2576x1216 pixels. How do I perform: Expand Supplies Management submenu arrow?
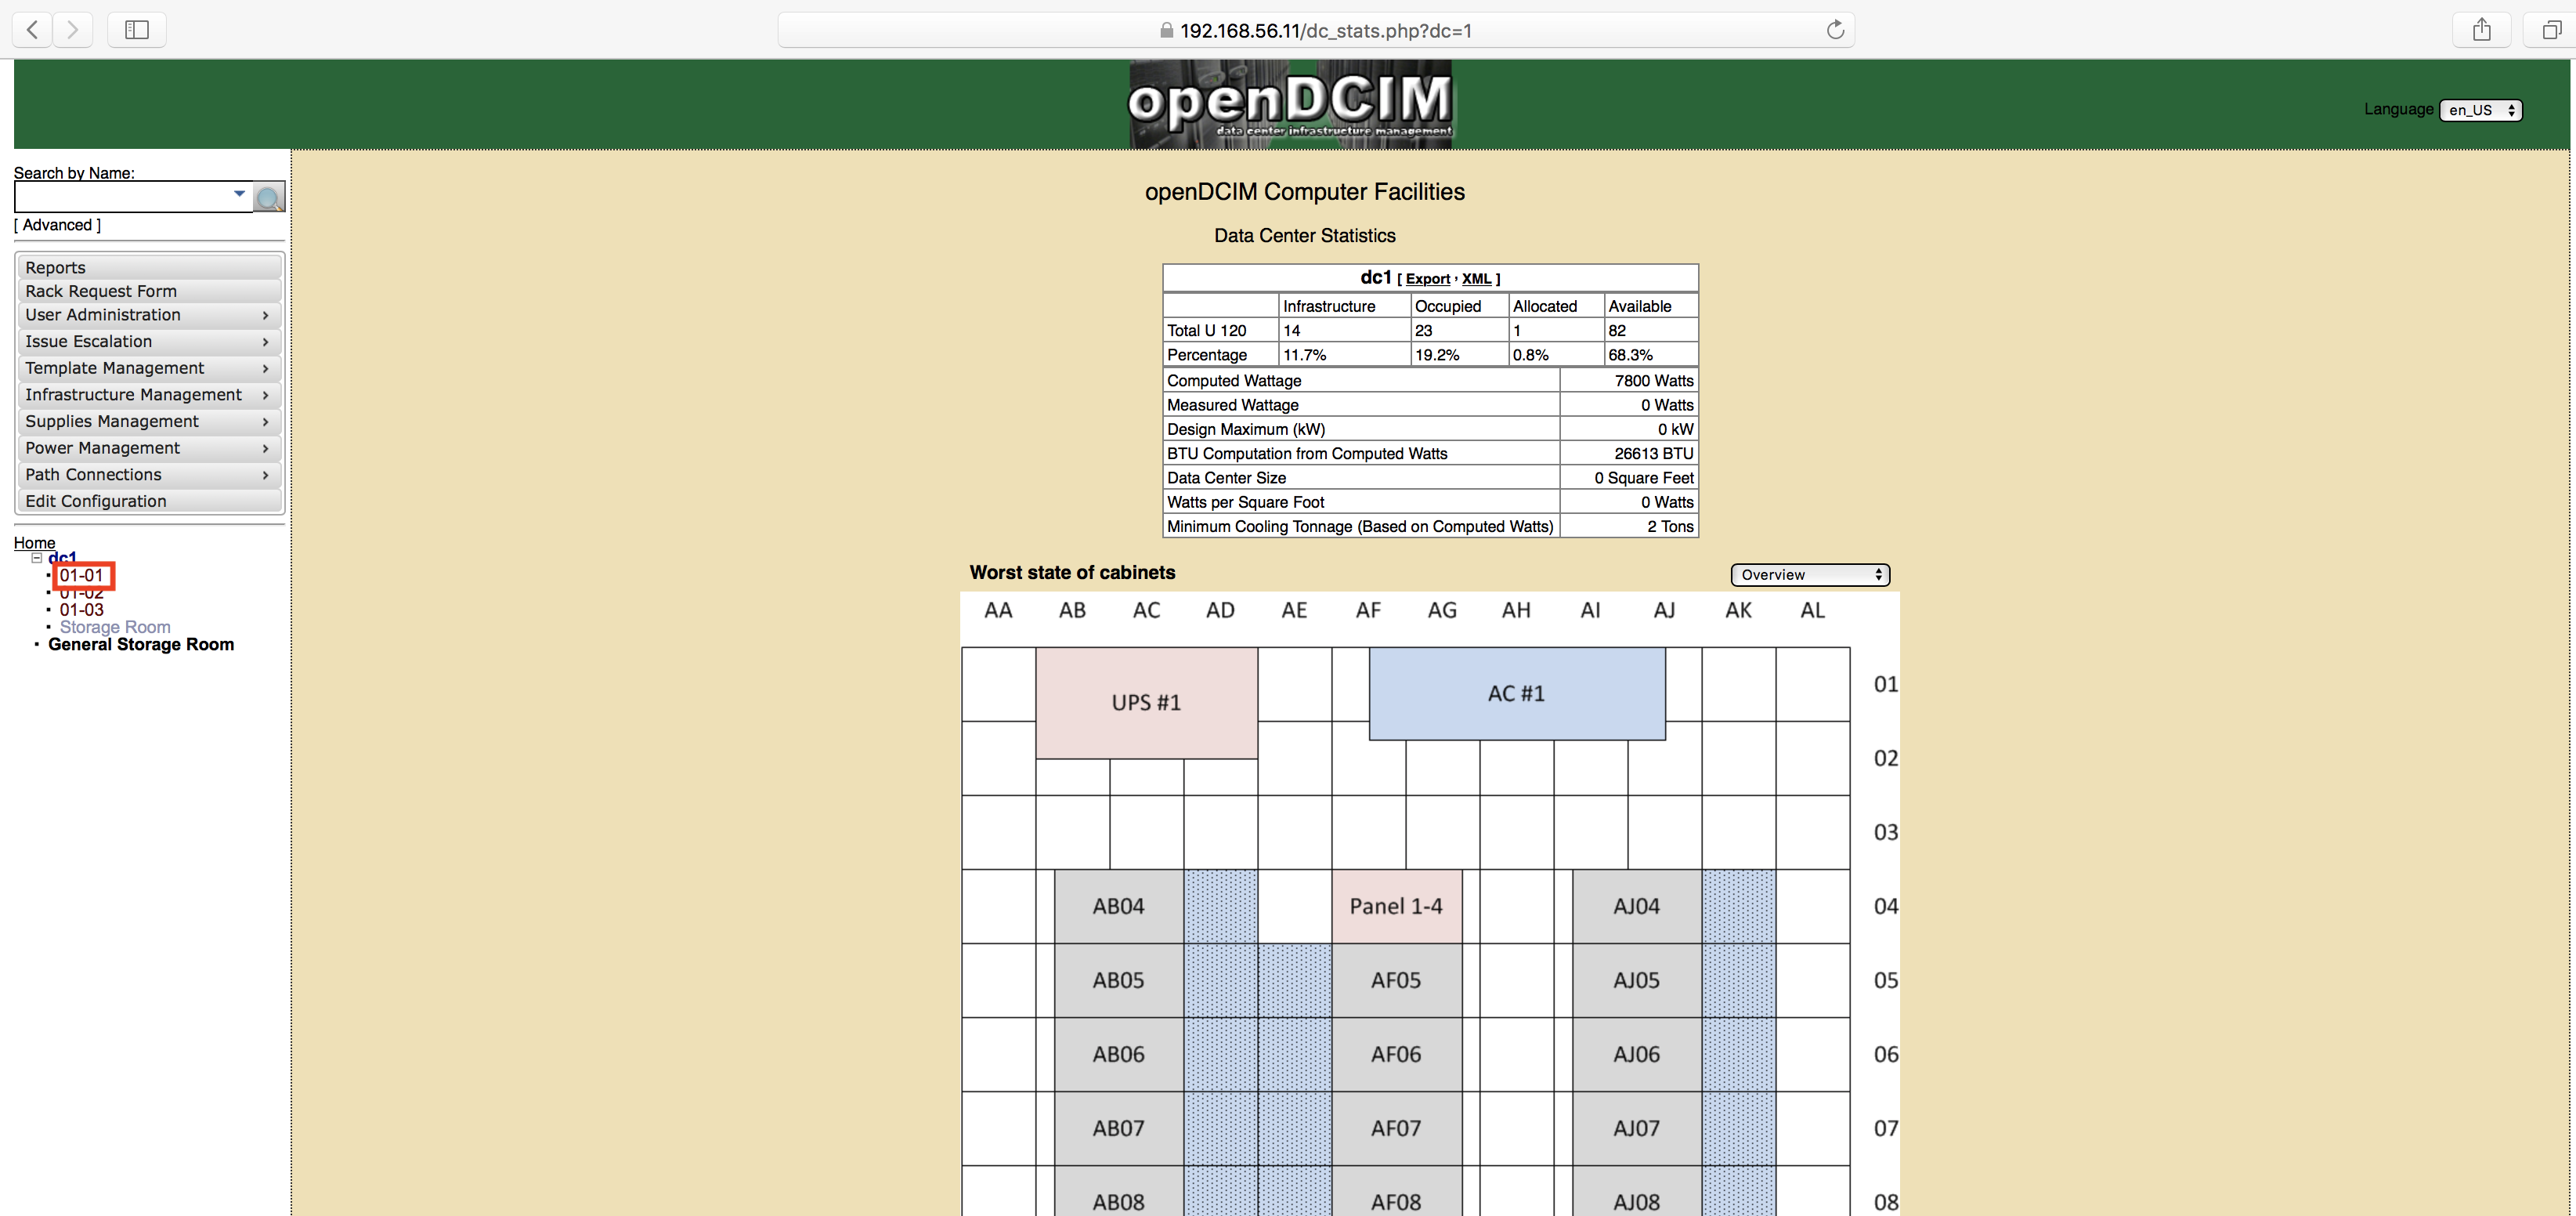coord(265,422)
